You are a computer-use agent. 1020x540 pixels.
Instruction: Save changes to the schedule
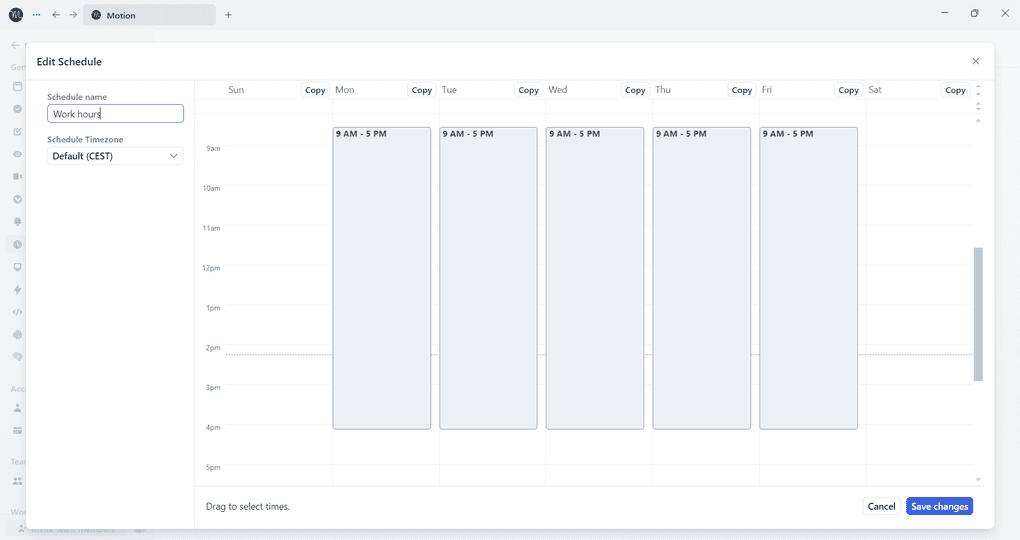(939, 506)
